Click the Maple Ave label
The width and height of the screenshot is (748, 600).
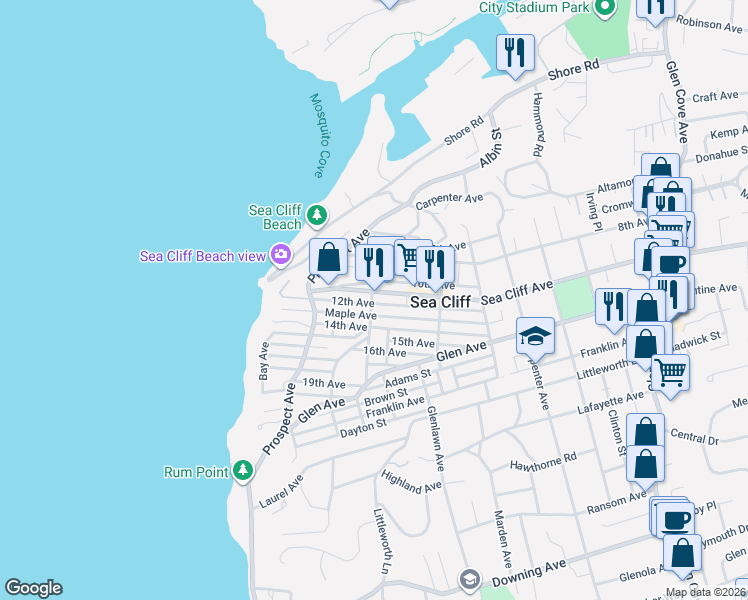coord(351,314)
